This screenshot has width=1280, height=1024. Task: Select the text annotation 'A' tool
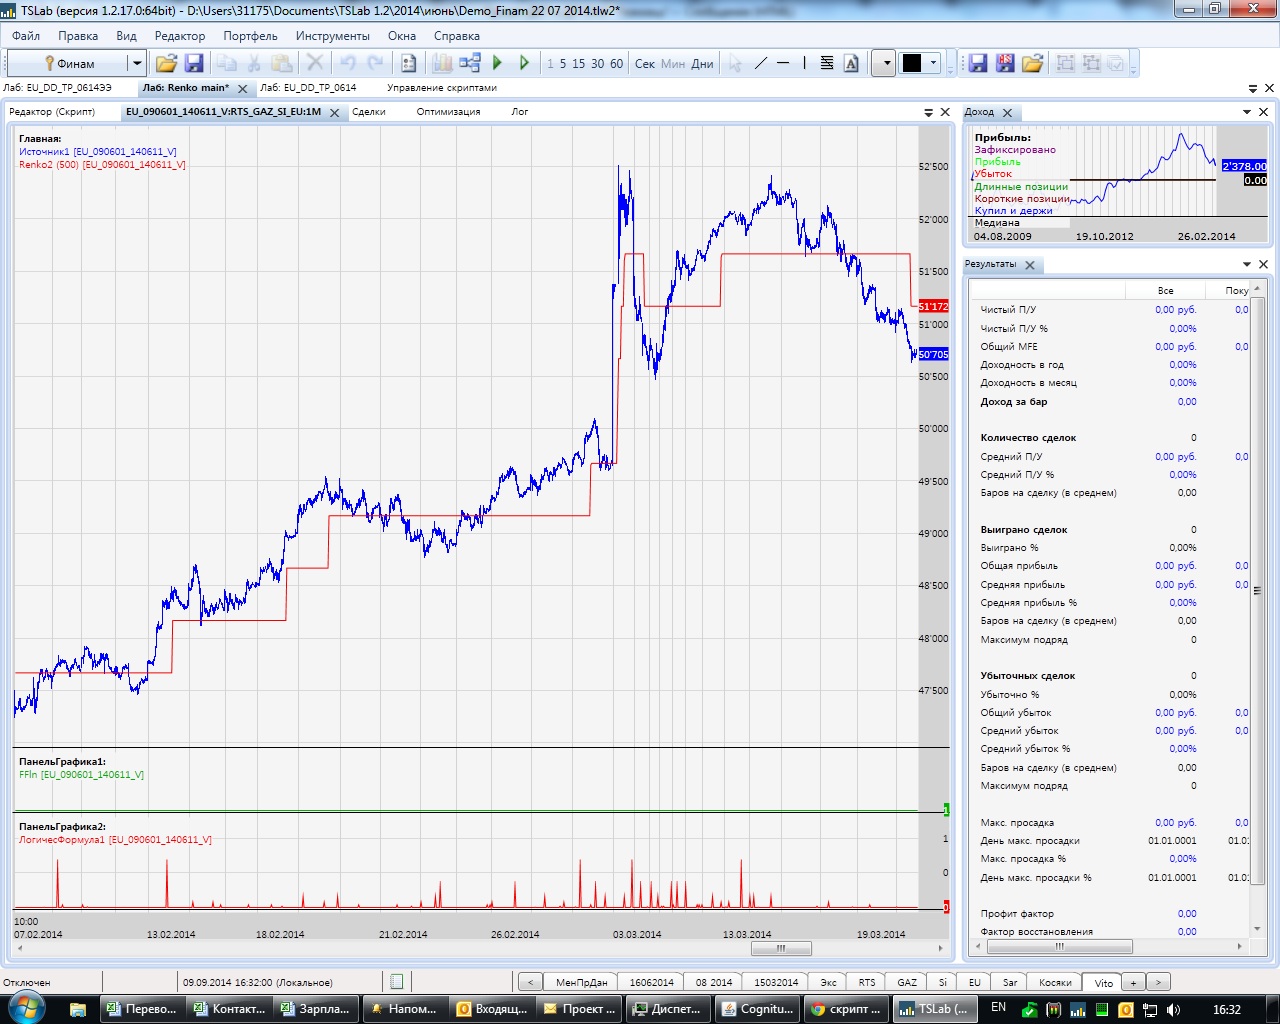[x=851, y=63]
